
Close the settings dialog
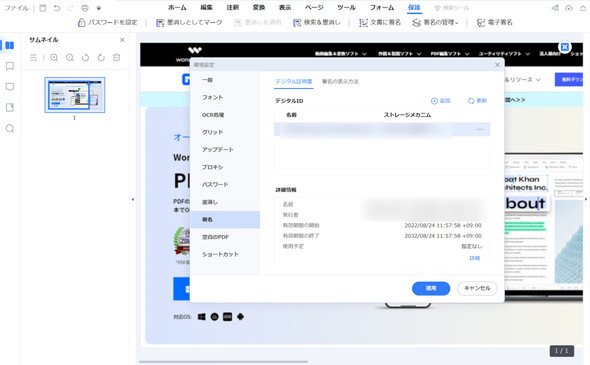pos(497,65)
